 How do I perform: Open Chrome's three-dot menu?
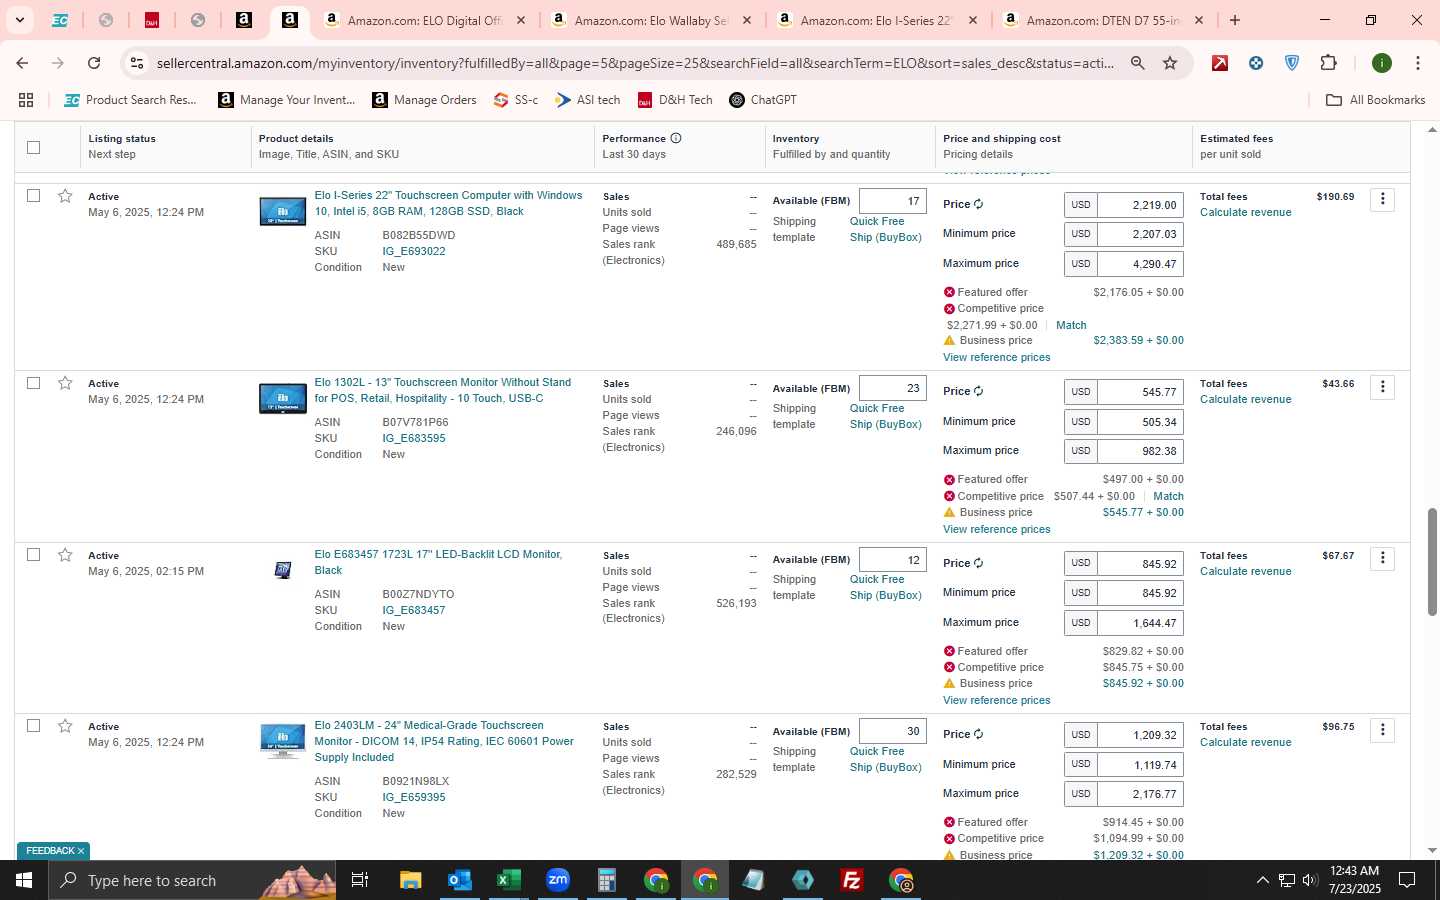[1417, 63]
